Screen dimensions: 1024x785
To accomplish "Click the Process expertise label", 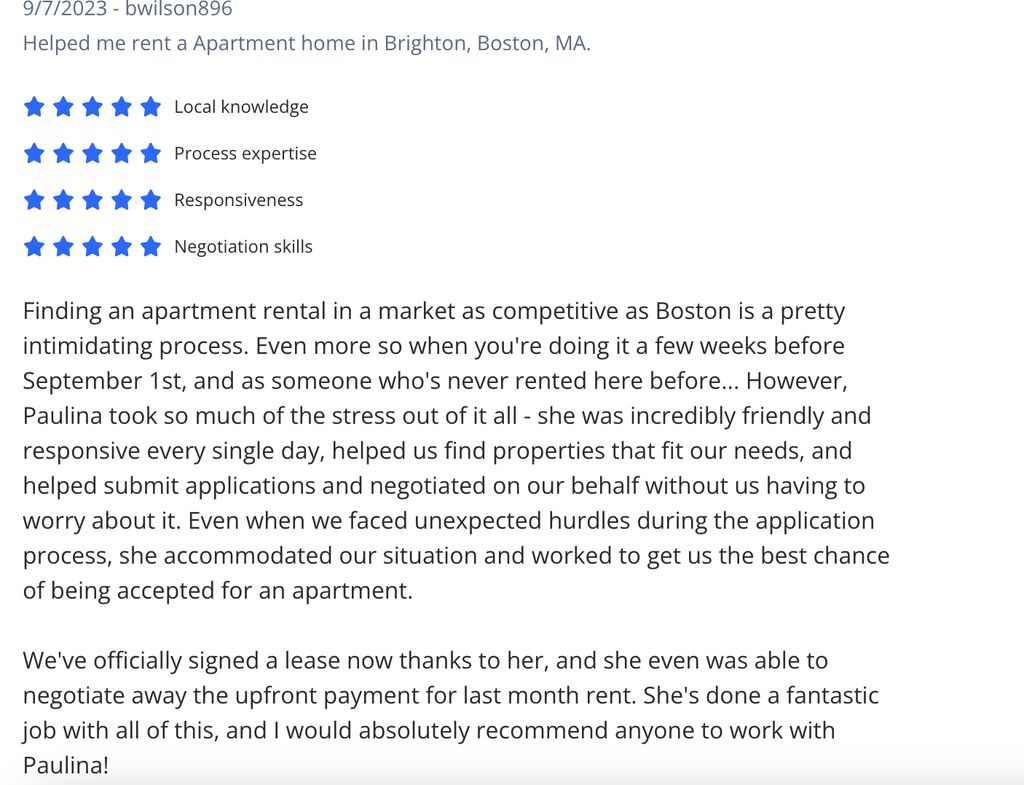I will coord(245,153).
